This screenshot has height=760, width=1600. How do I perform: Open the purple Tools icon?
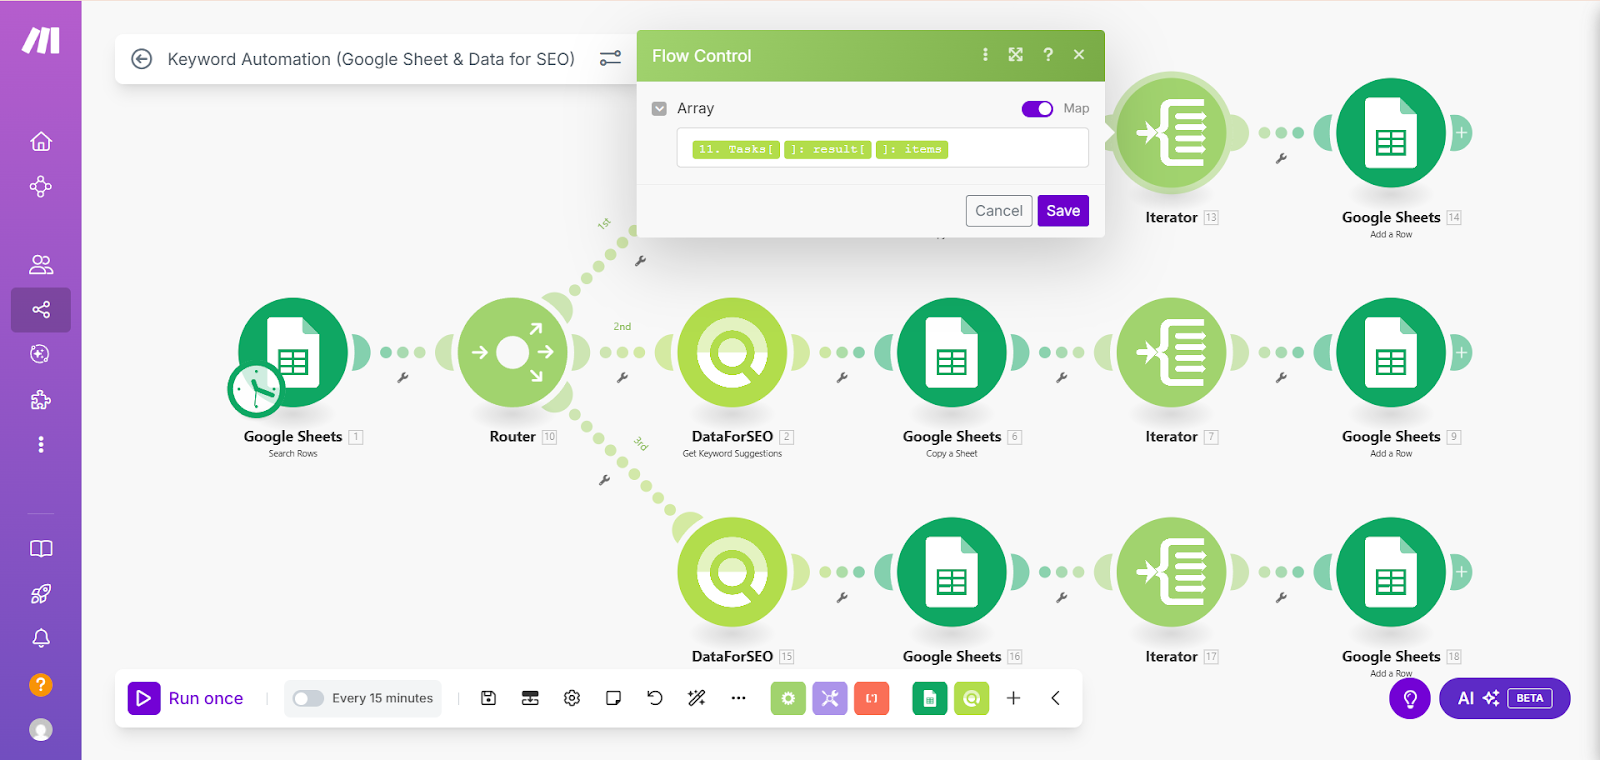coord(830,698)
